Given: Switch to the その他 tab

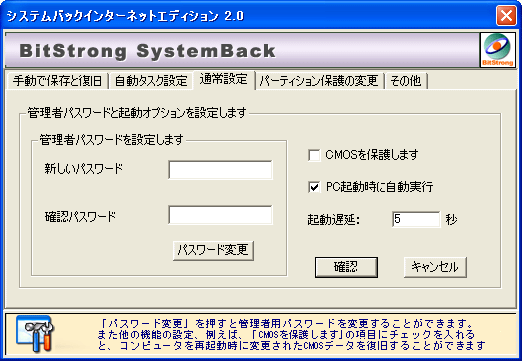Looking at the screenshot, I should coord(406,81).
